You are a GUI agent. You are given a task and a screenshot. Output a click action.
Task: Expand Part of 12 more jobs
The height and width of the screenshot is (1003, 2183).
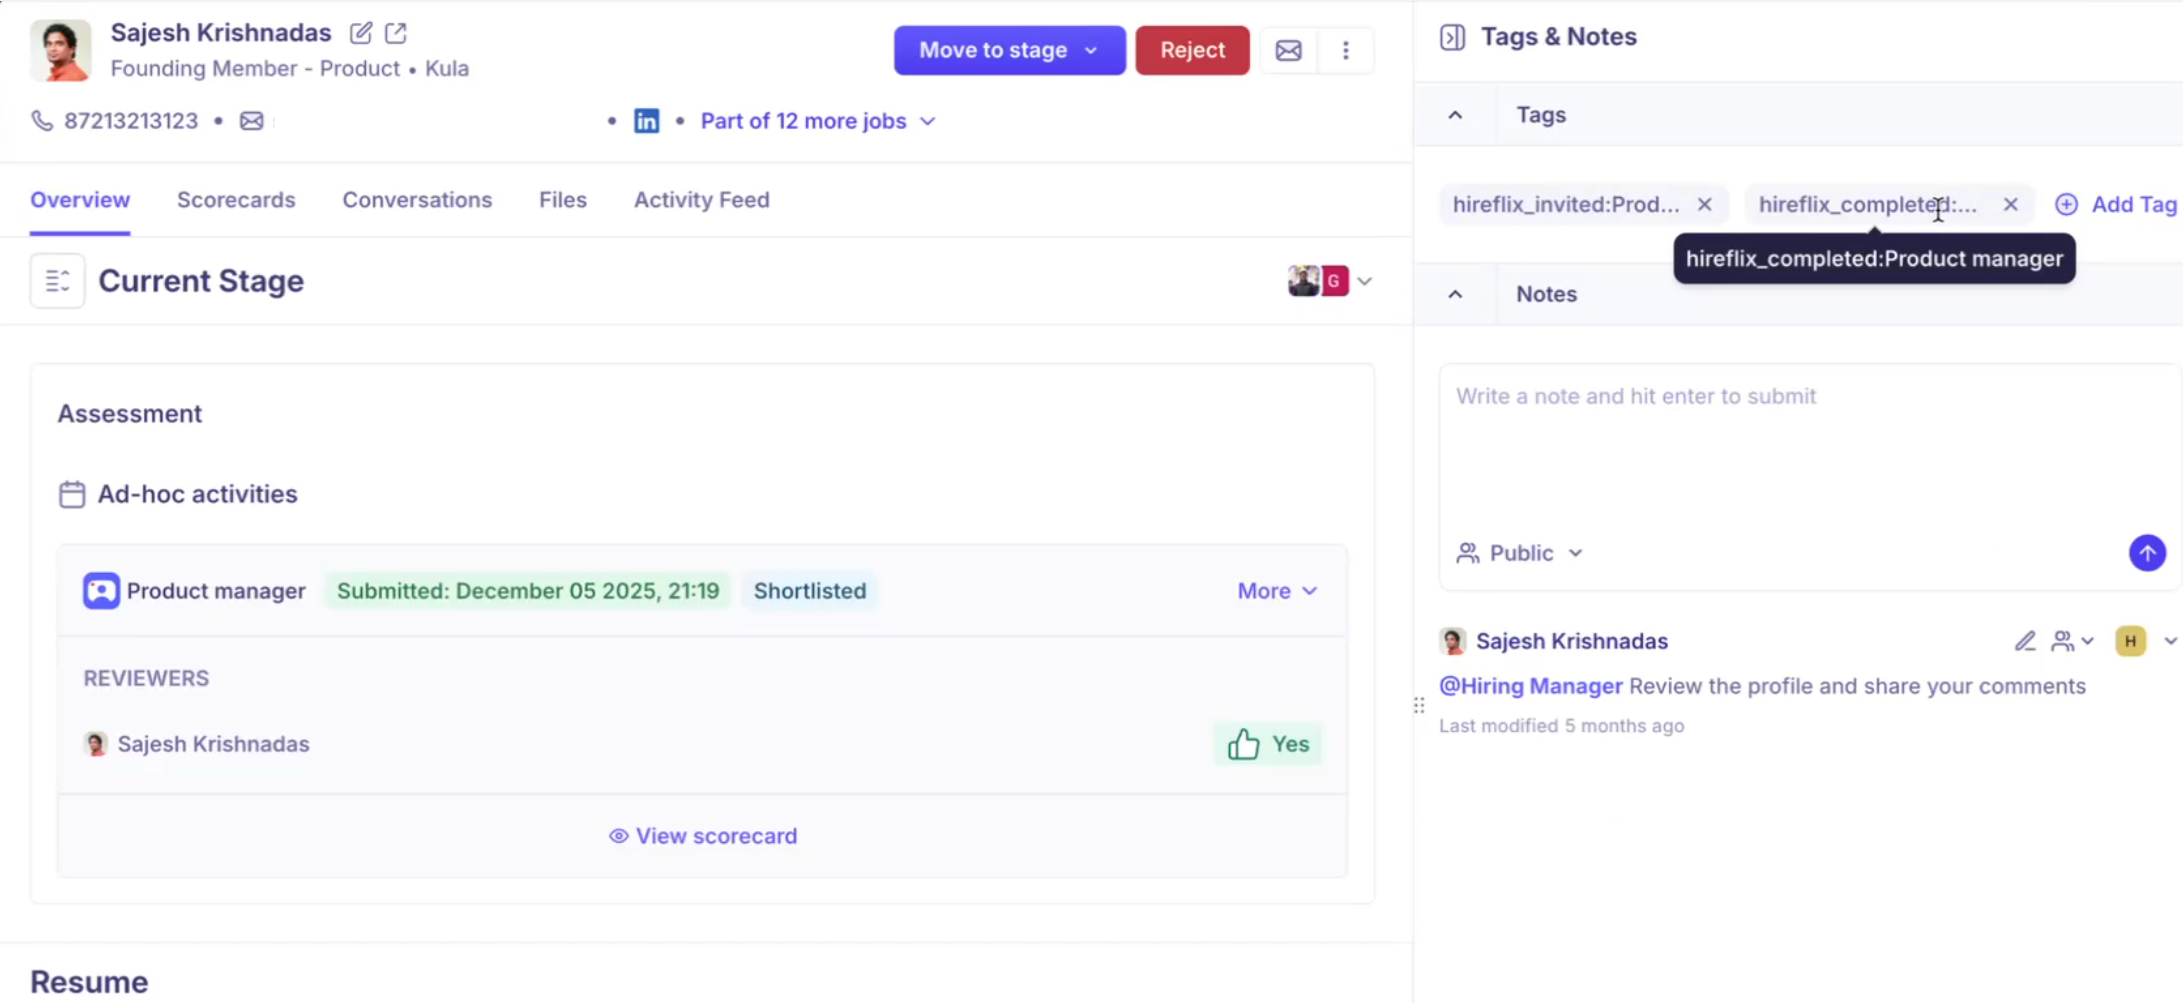[x=818, y=121]
